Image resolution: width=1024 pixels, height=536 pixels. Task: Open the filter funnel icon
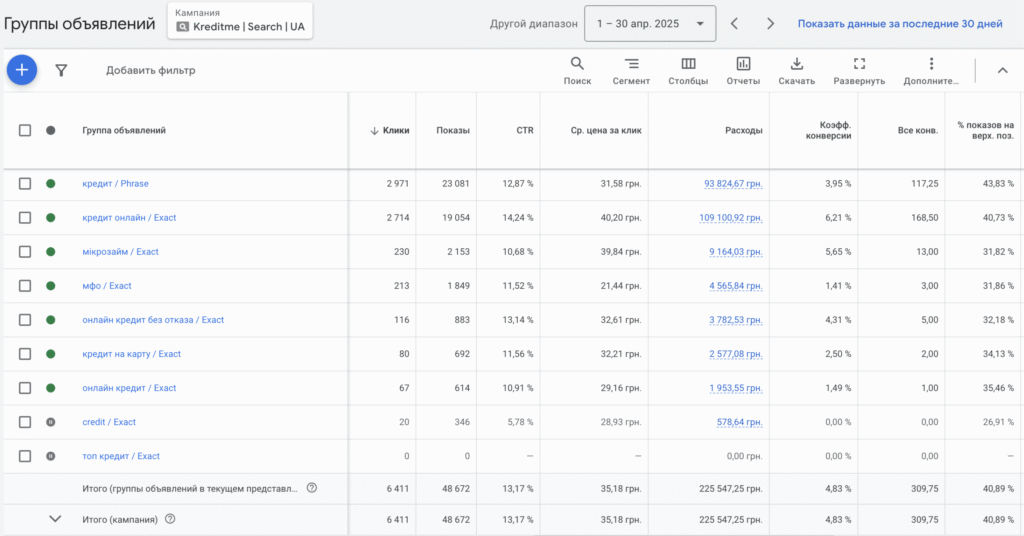61,70
